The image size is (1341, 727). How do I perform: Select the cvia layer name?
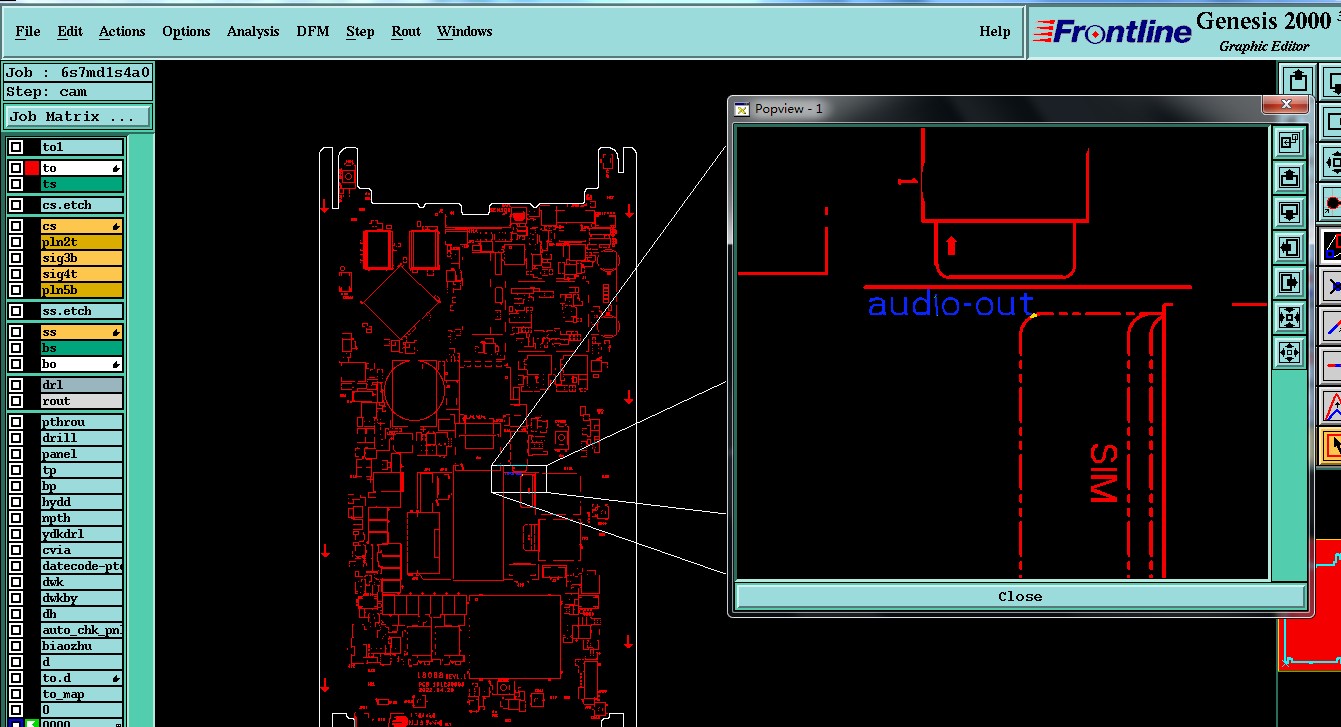pyautogui.click(x=82, y=550)
